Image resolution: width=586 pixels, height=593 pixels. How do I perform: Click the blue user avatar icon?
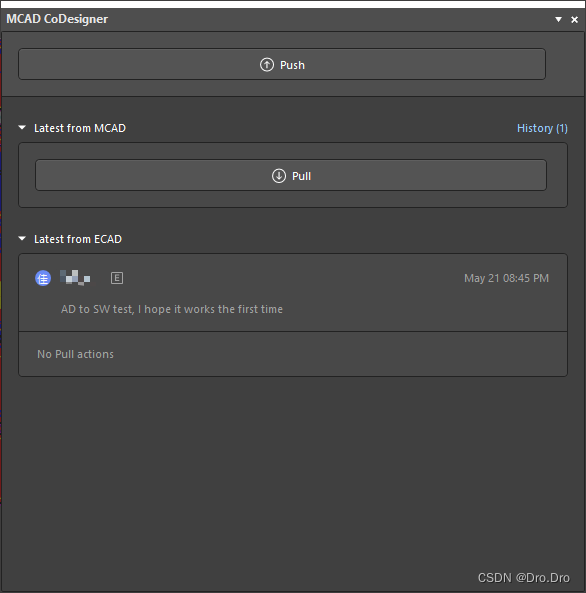click(43, 278)
